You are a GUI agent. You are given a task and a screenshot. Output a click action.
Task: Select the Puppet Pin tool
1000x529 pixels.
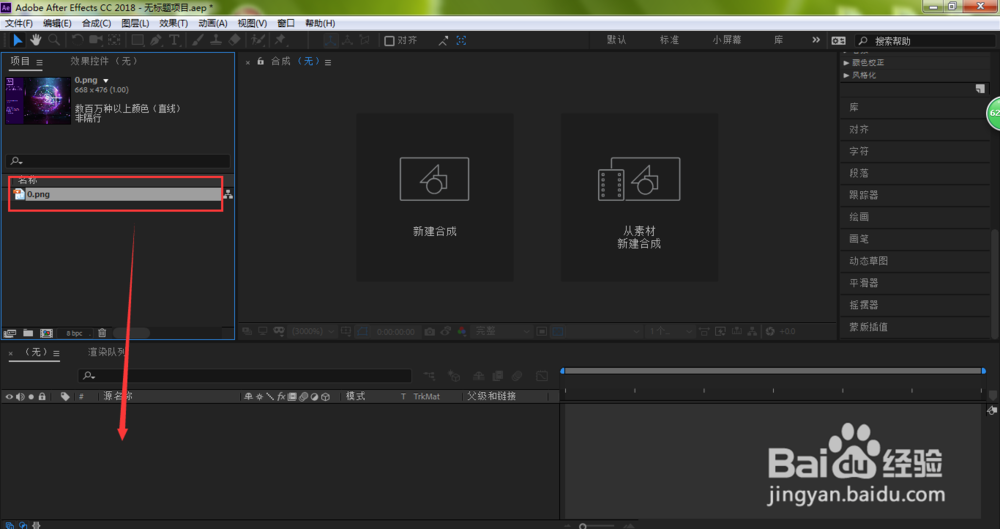(280, 40)
